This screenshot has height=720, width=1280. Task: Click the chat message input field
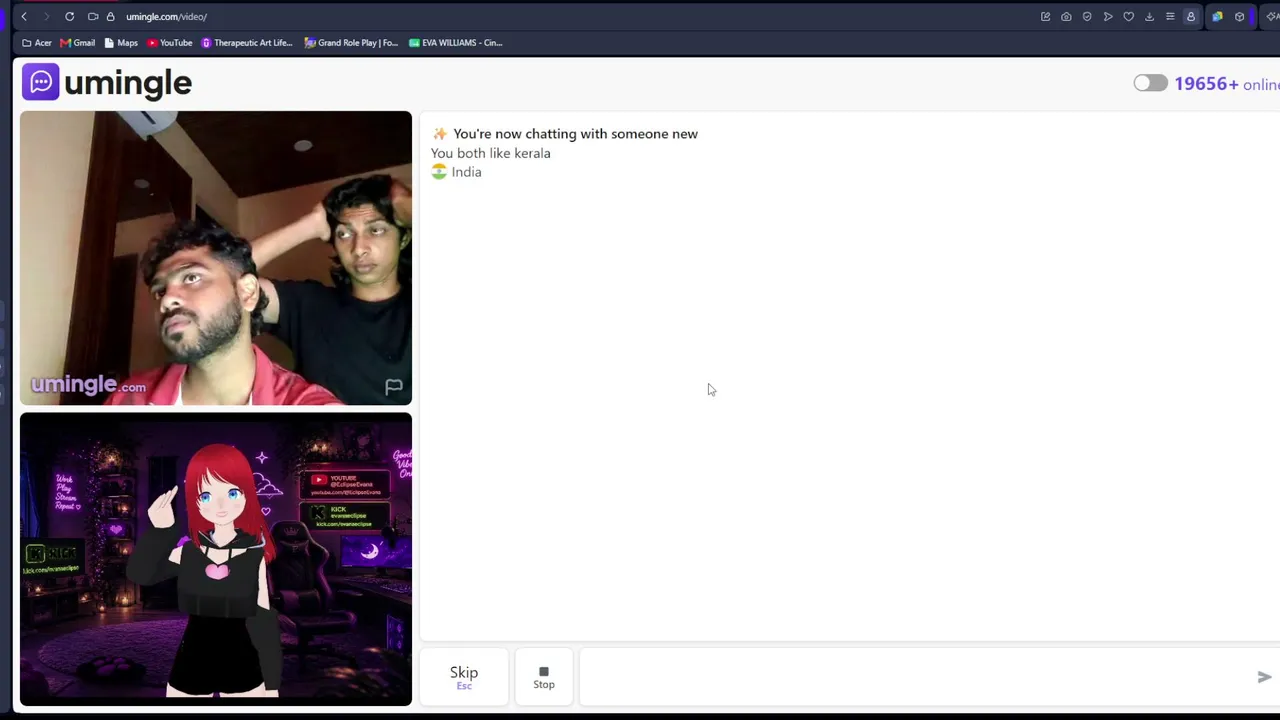pyautogui.click(x=915, y=677)
